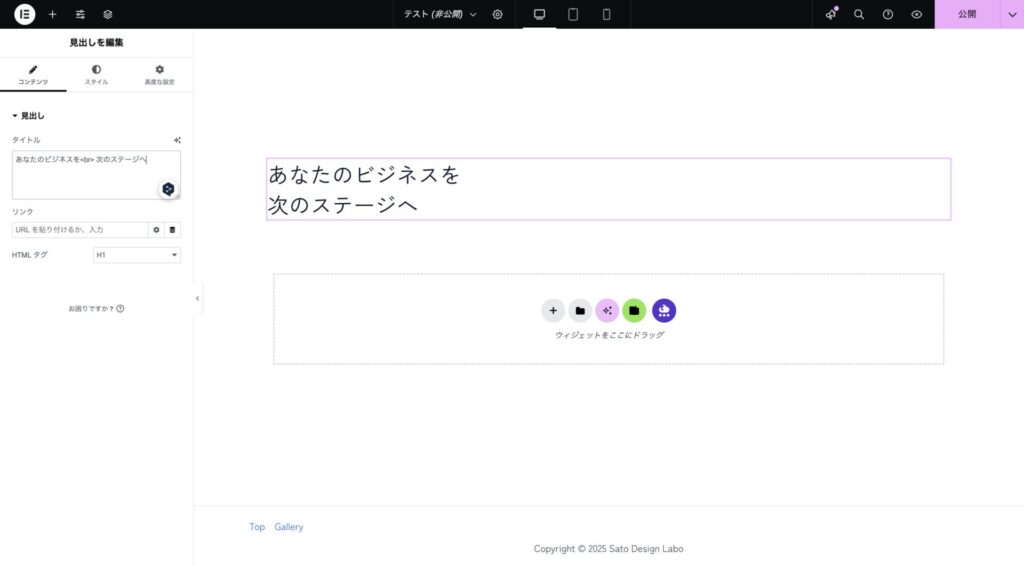Open the finder search icon
Screen dimensions: 1024x566
(x=859, y=14)
